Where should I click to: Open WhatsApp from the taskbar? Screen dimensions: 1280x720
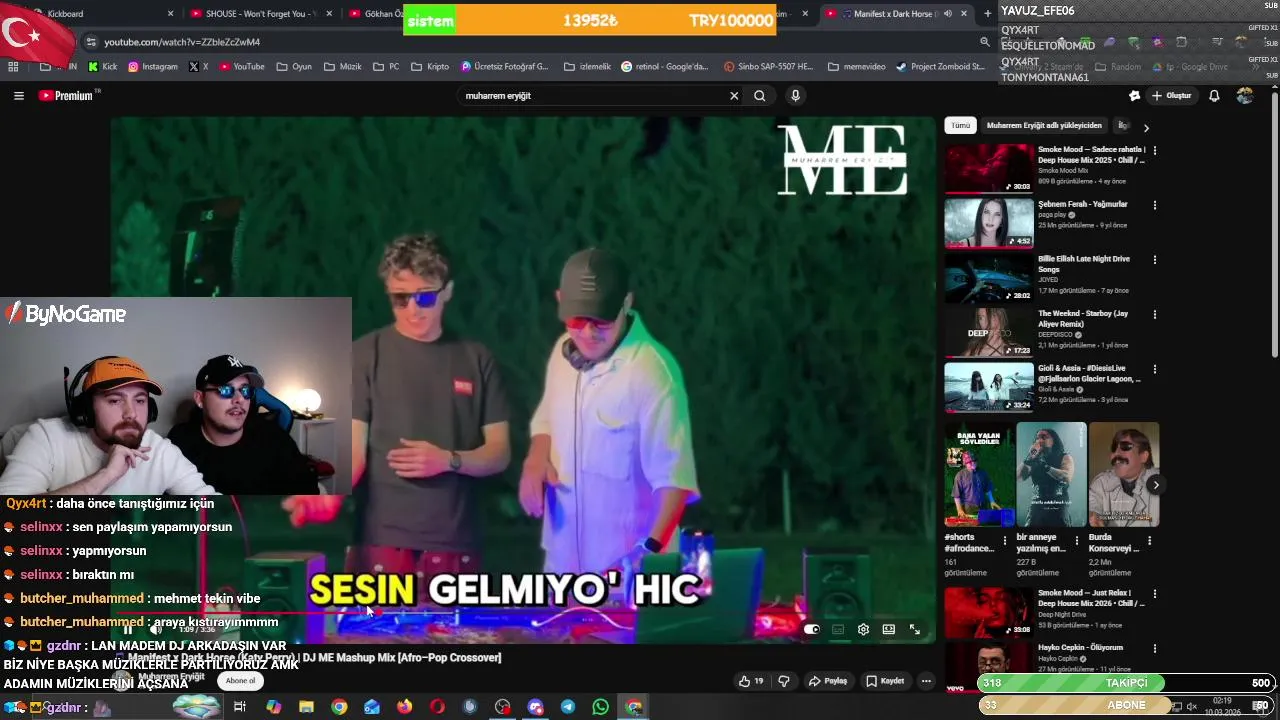click(x=600, y=707)
